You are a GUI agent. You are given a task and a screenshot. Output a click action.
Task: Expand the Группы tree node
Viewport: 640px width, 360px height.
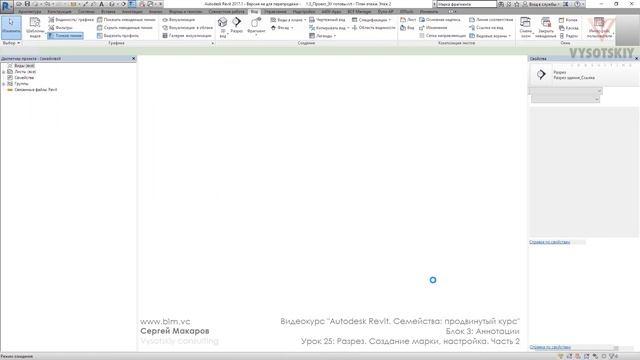[x=4, y=84]
